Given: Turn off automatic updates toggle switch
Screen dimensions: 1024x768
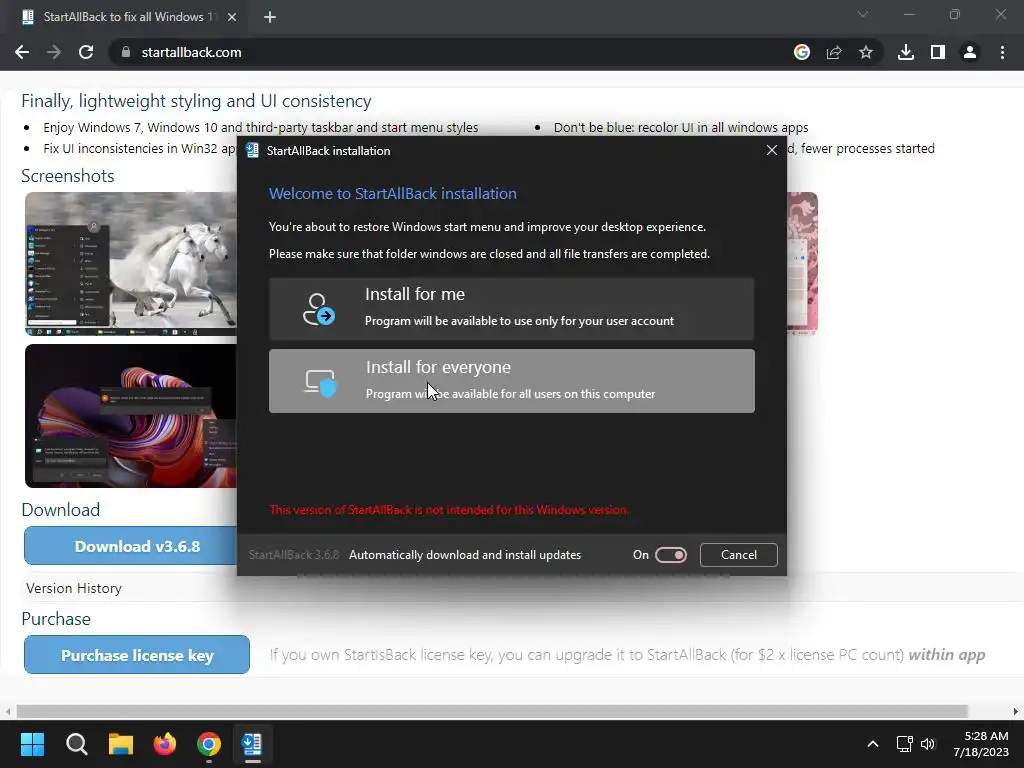Looking at the screenshot, I should 671,554.
